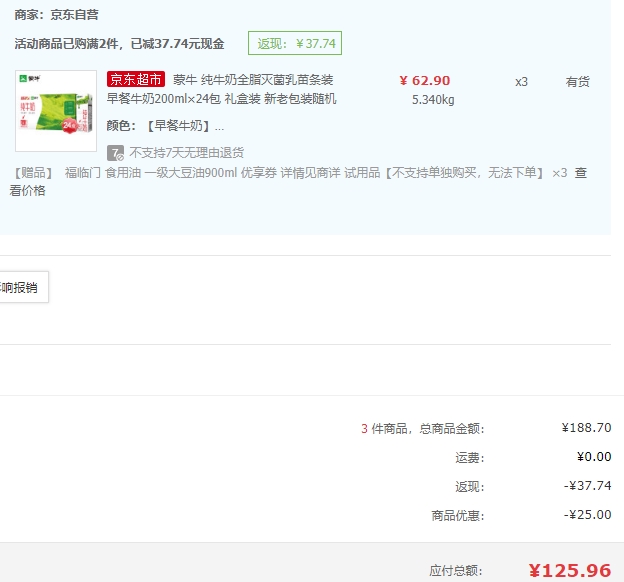The image size is (624, 582).
Task: Click the 返现 ¥37.74 cashback tag
Action: coord(295,44)
